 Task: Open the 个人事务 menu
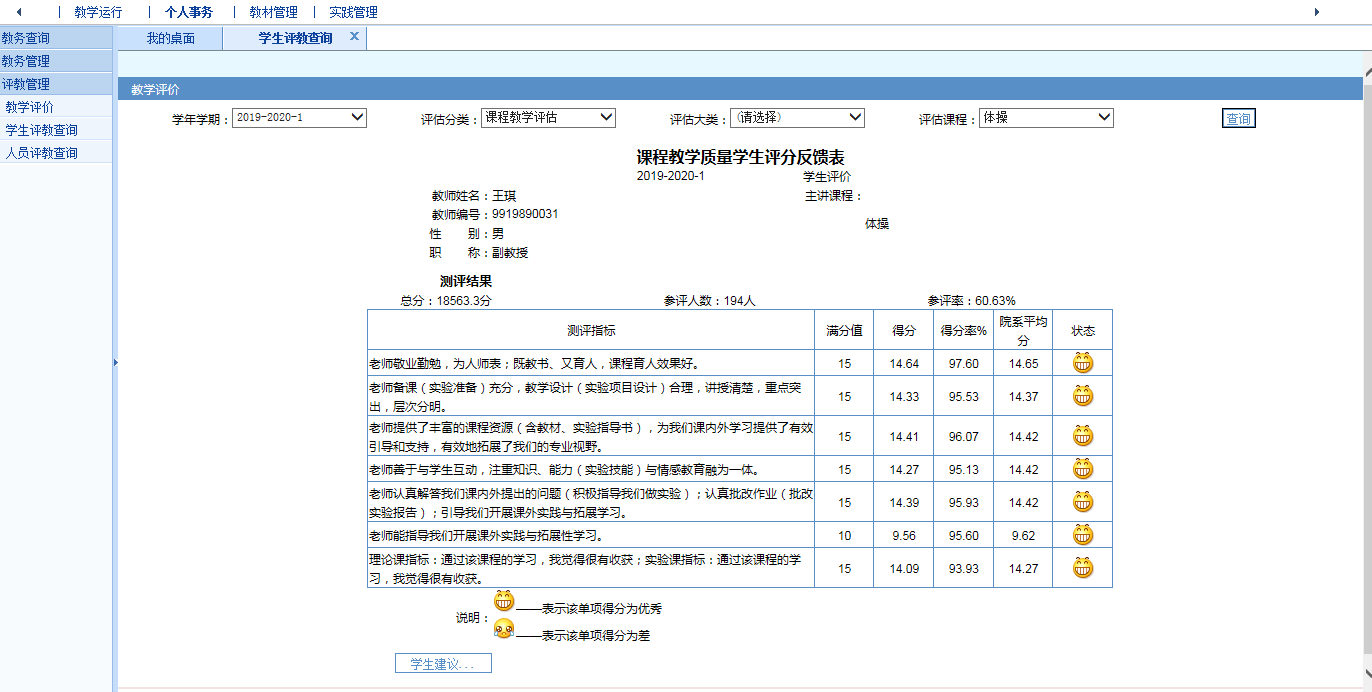[189, 12]
